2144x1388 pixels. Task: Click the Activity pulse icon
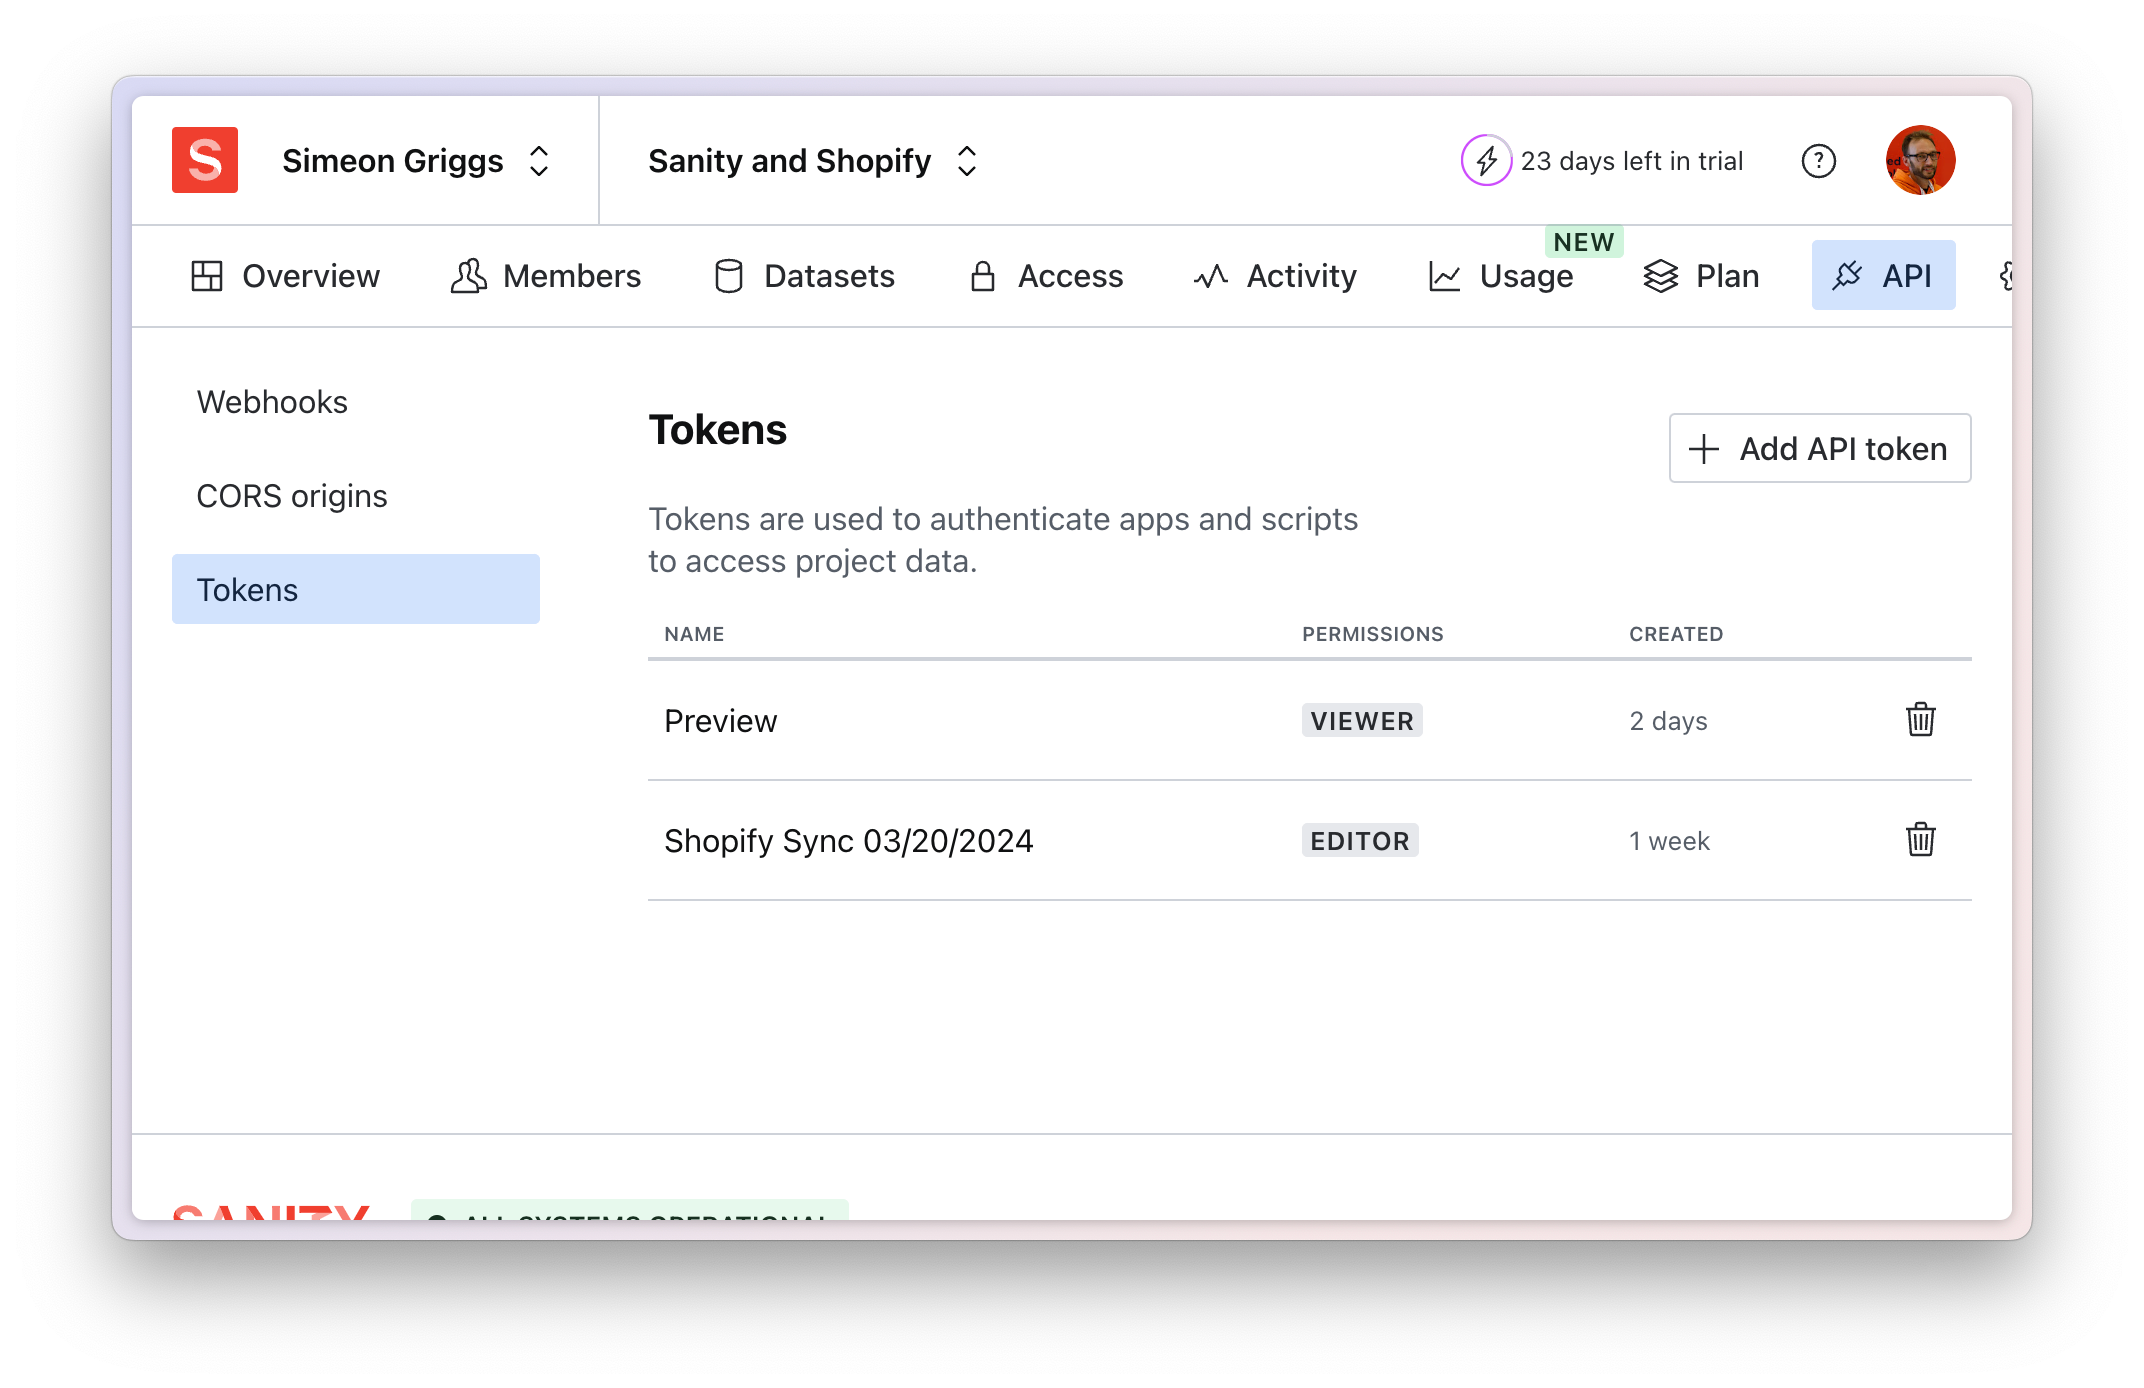[x=1211, y=276]
